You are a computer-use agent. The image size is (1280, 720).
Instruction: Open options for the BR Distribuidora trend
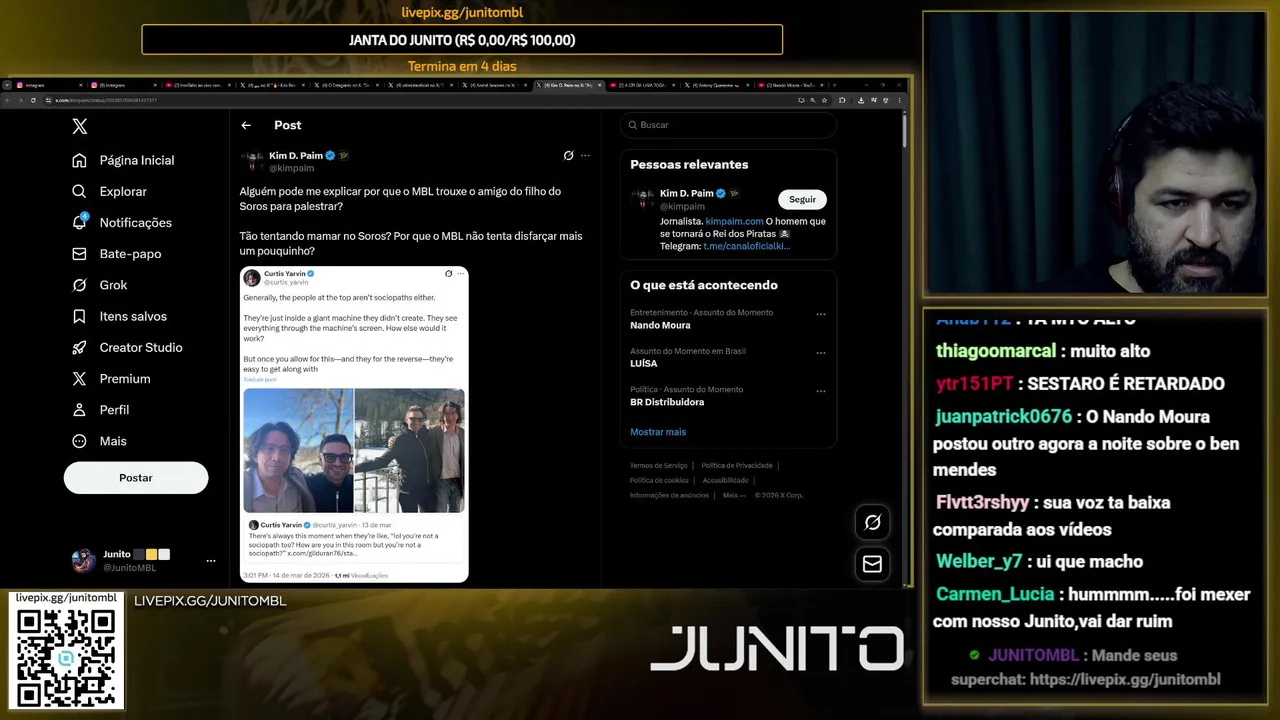(821, 391)
